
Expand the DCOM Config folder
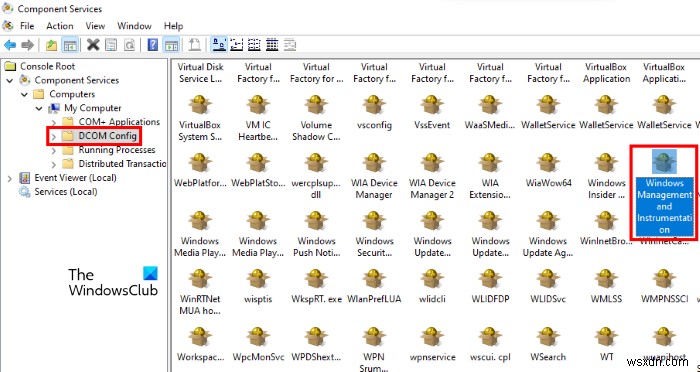[x=54, y=136]
